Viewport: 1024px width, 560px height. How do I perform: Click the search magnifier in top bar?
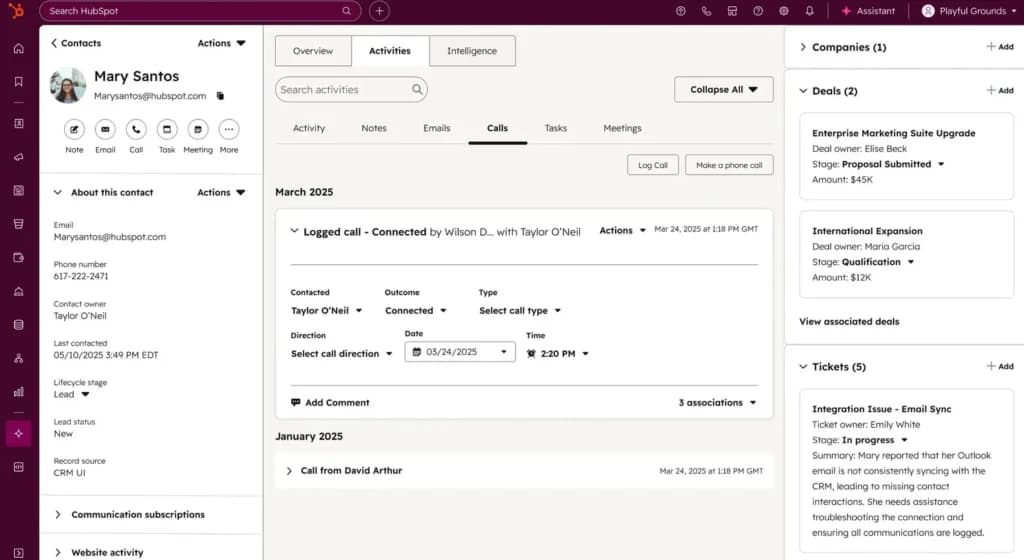click(346, 10)
